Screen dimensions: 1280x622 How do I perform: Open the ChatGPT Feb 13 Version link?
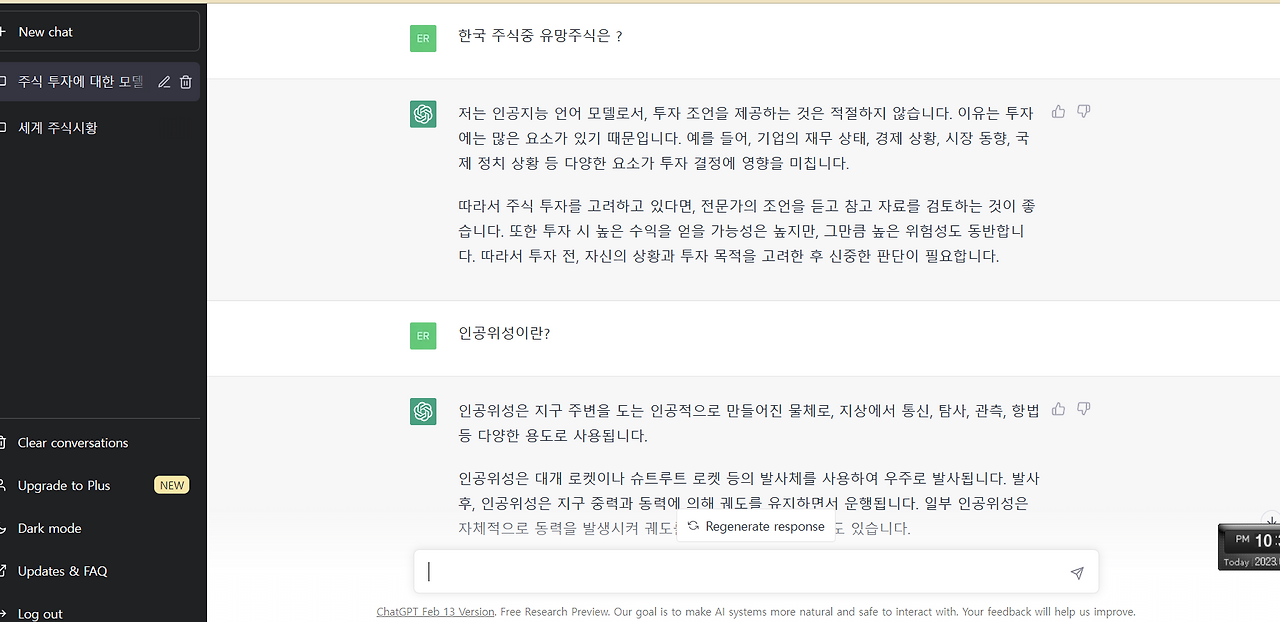click(x=435, y=611)
